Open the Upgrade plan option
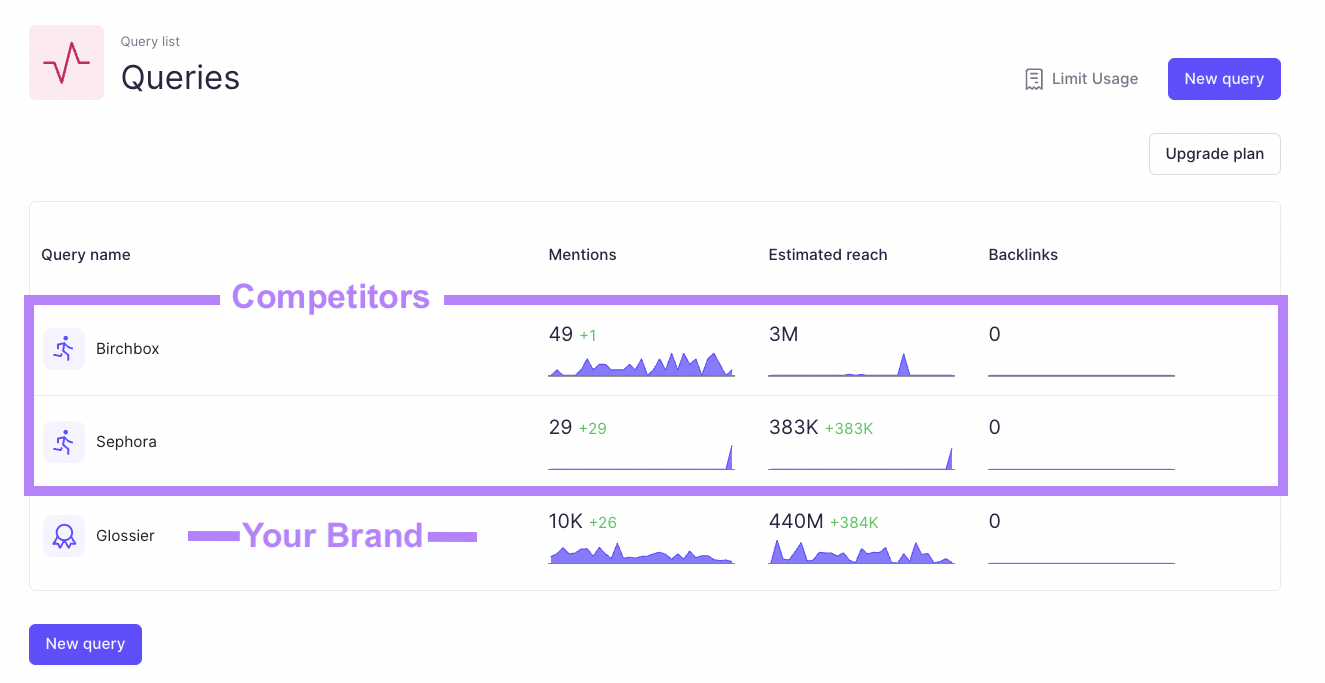This screenshot has width=1325, height=683. (1214, 153)
